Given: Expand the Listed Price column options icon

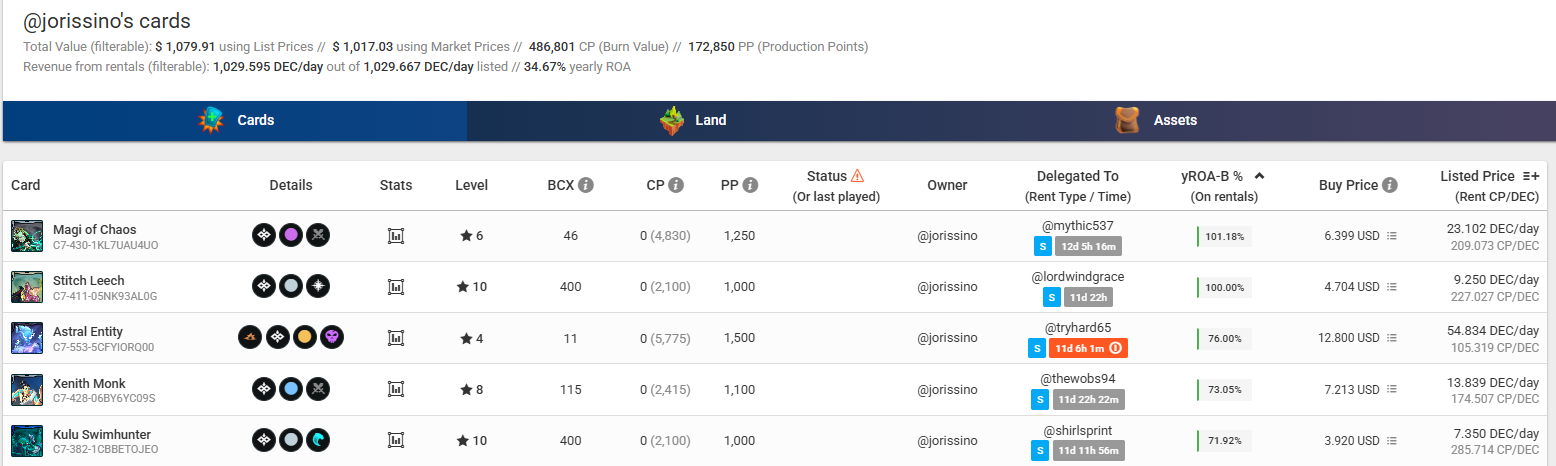Looking at the screenshot, I should [x=1531, y=176].
